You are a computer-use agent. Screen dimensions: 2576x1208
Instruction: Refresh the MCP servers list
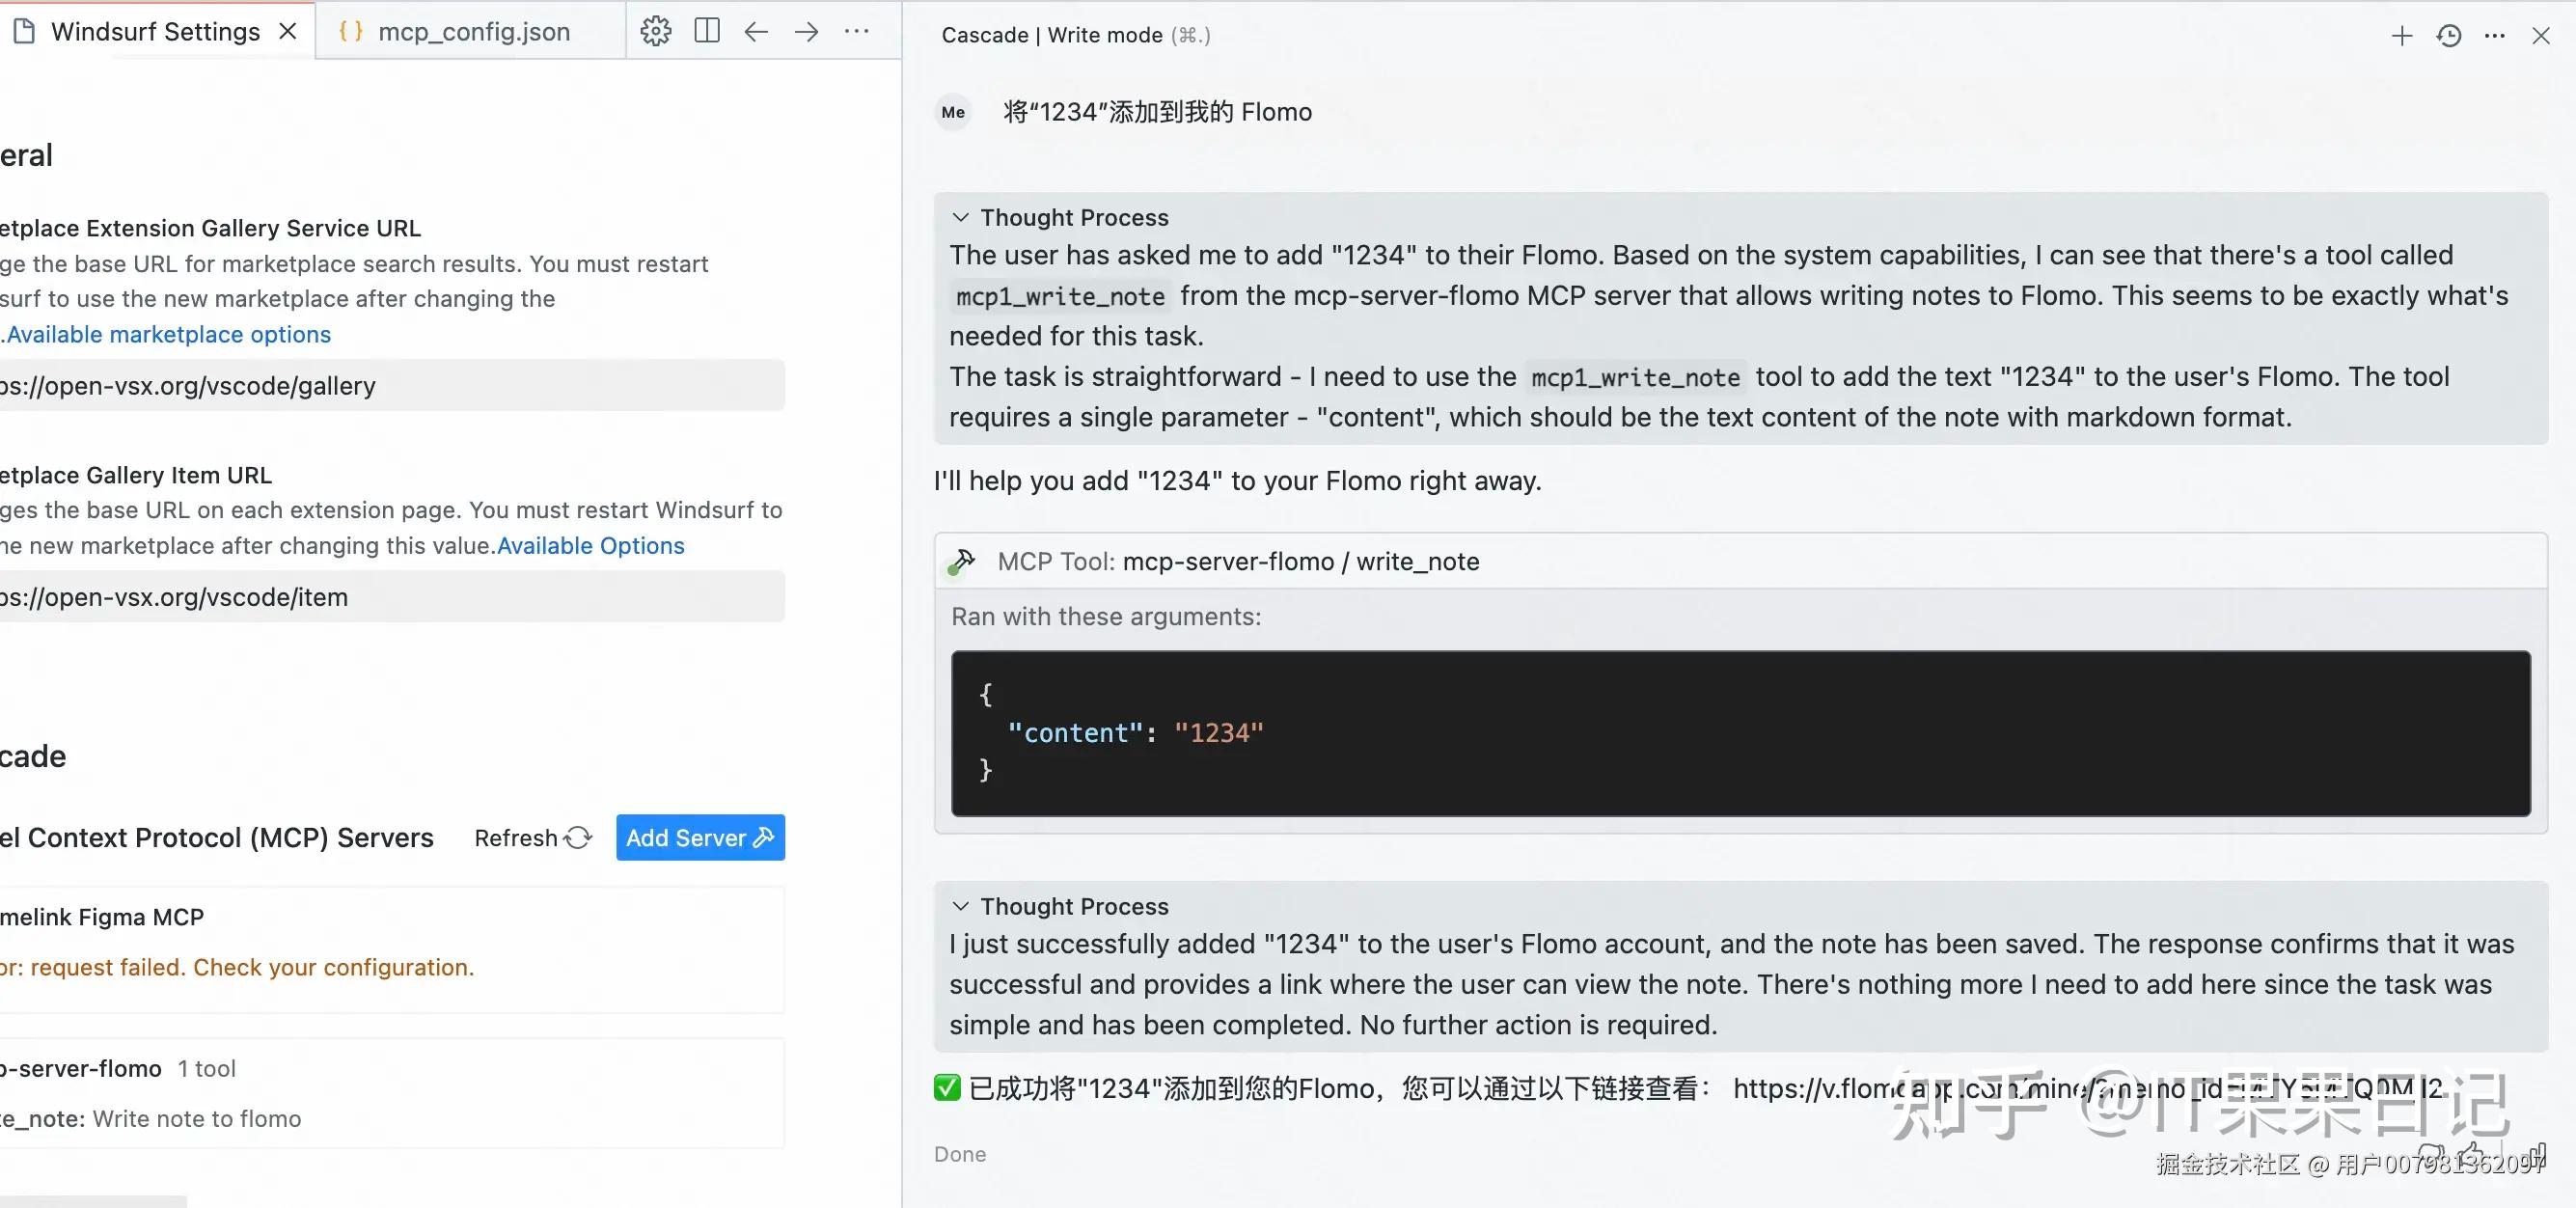532,838
